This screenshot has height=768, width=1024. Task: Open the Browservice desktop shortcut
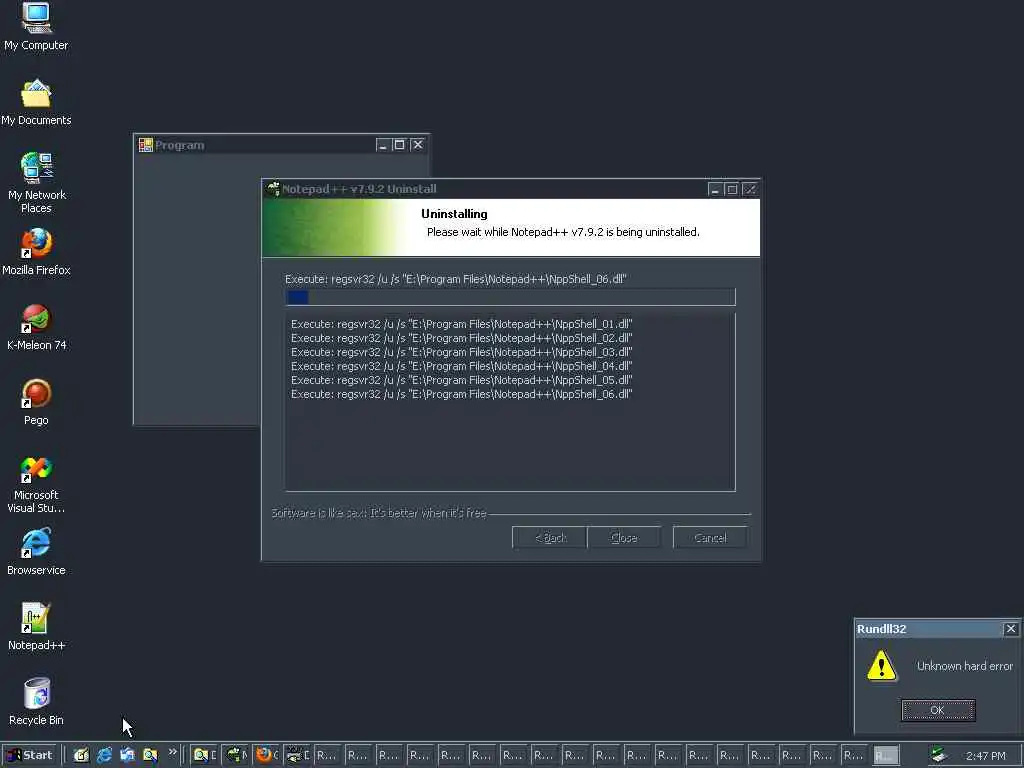[x=36, y=552]
